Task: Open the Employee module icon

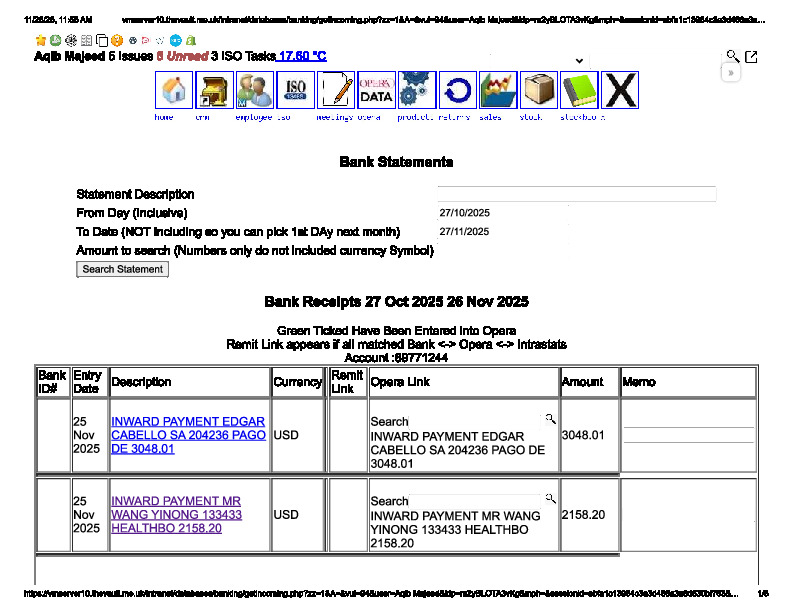Action: pyautogui.click(x=255, y=90)
